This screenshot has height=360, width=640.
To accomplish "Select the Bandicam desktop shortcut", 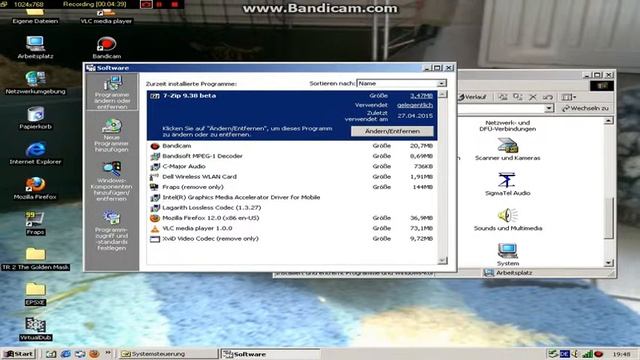I will click(x=107, y=47).
